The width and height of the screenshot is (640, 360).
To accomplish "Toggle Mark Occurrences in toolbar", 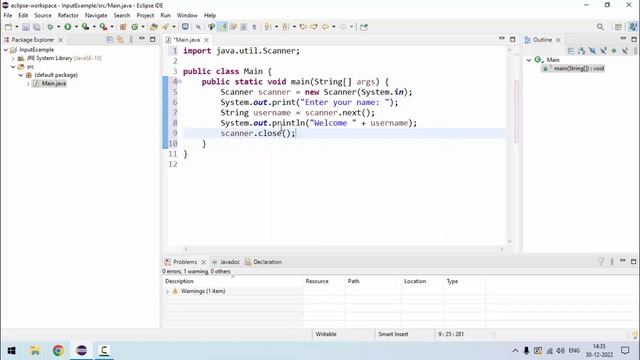I will 222,27.
